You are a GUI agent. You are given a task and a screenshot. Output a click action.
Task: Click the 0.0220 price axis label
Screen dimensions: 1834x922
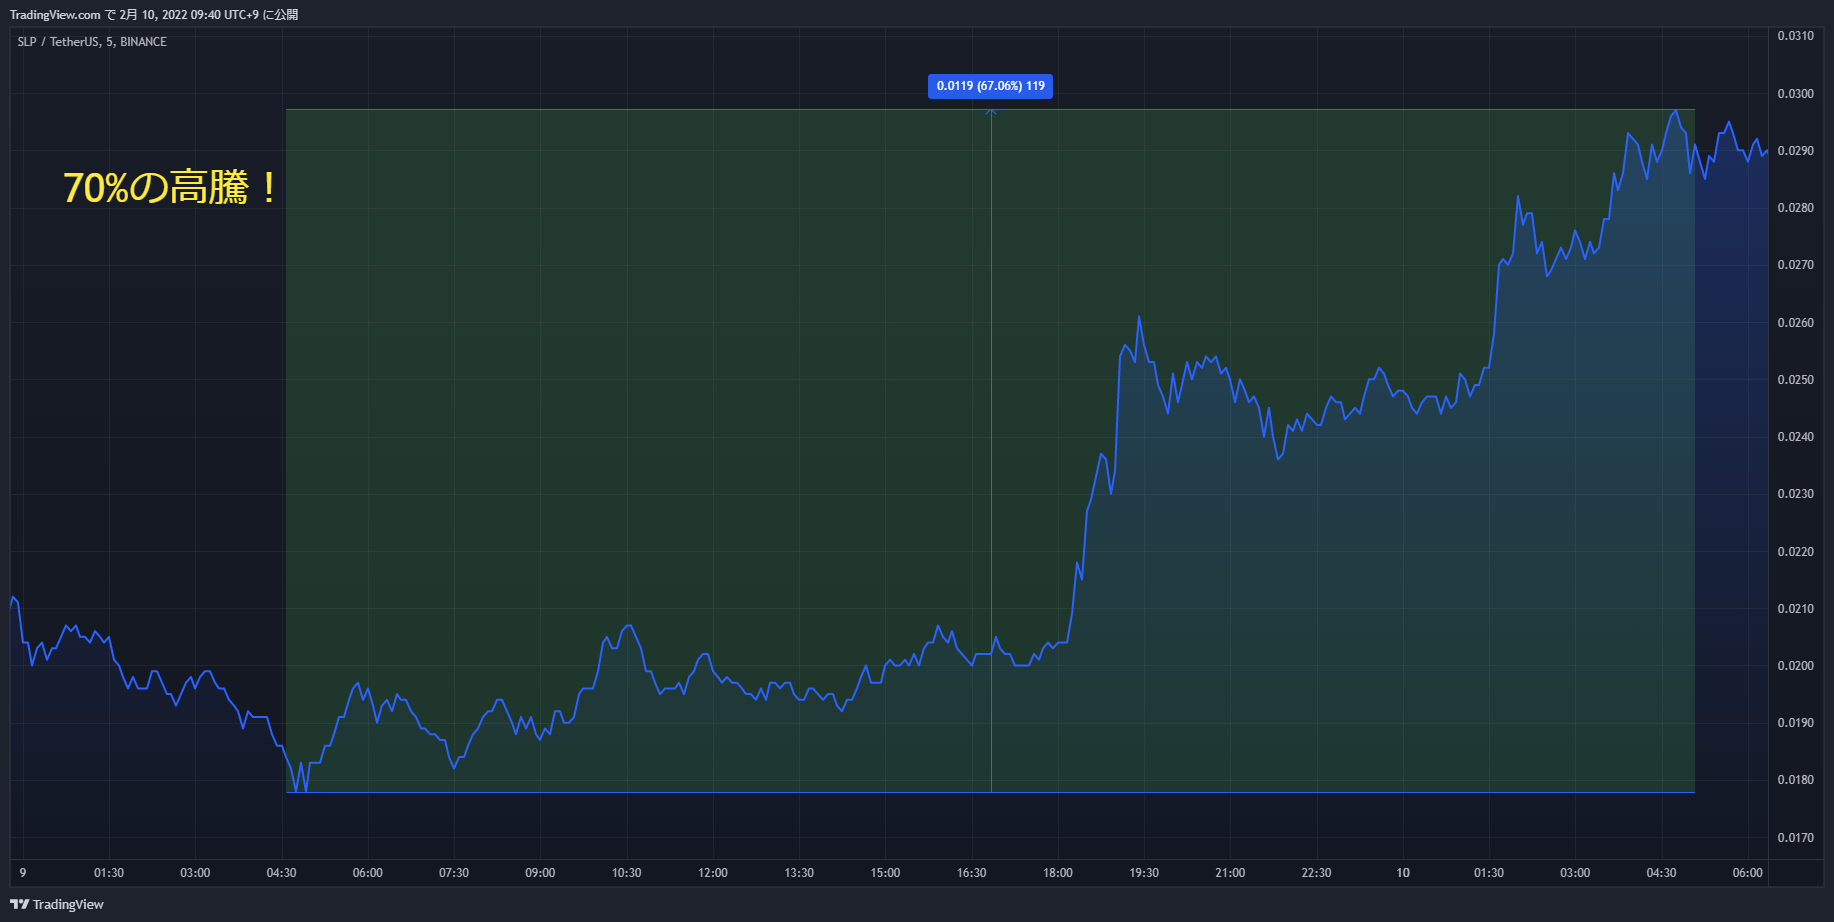pos(1795,552)
